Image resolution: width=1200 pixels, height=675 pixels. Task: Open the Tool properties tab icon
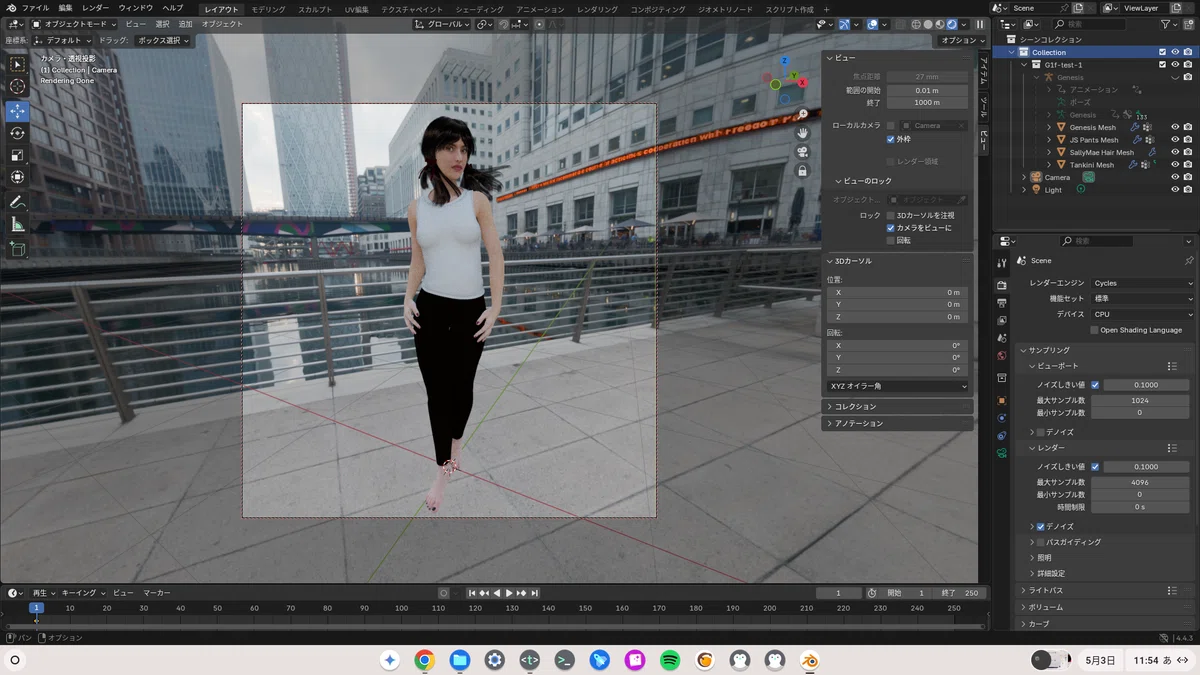(x=1002, y=262)
